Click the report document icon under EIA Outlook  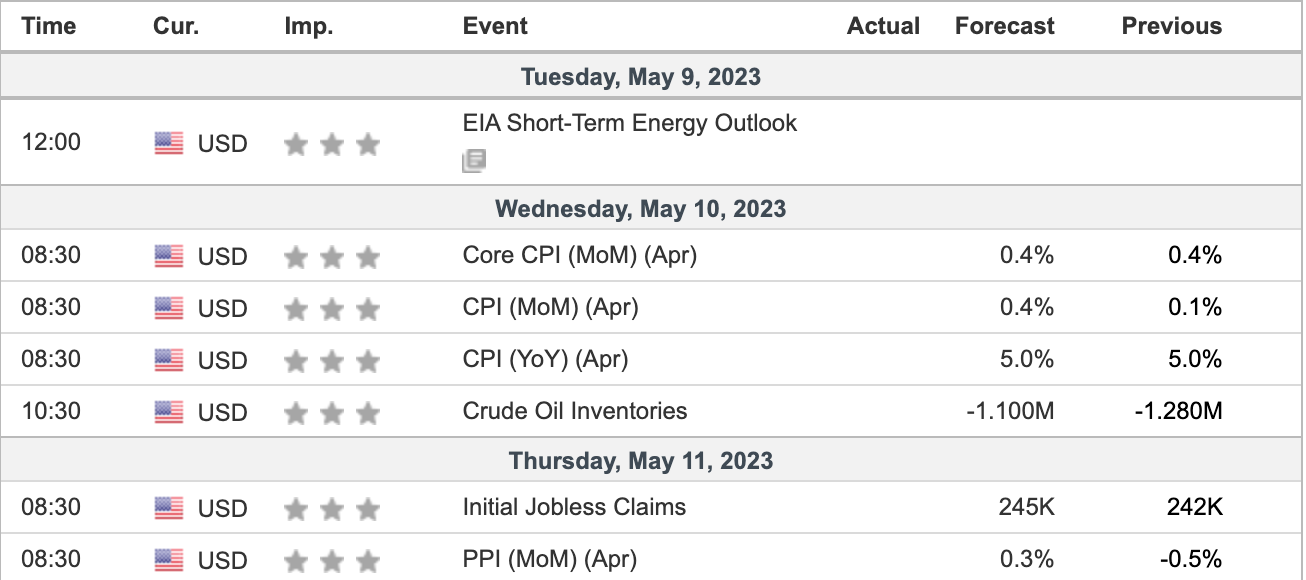click(x=474, y=160)
